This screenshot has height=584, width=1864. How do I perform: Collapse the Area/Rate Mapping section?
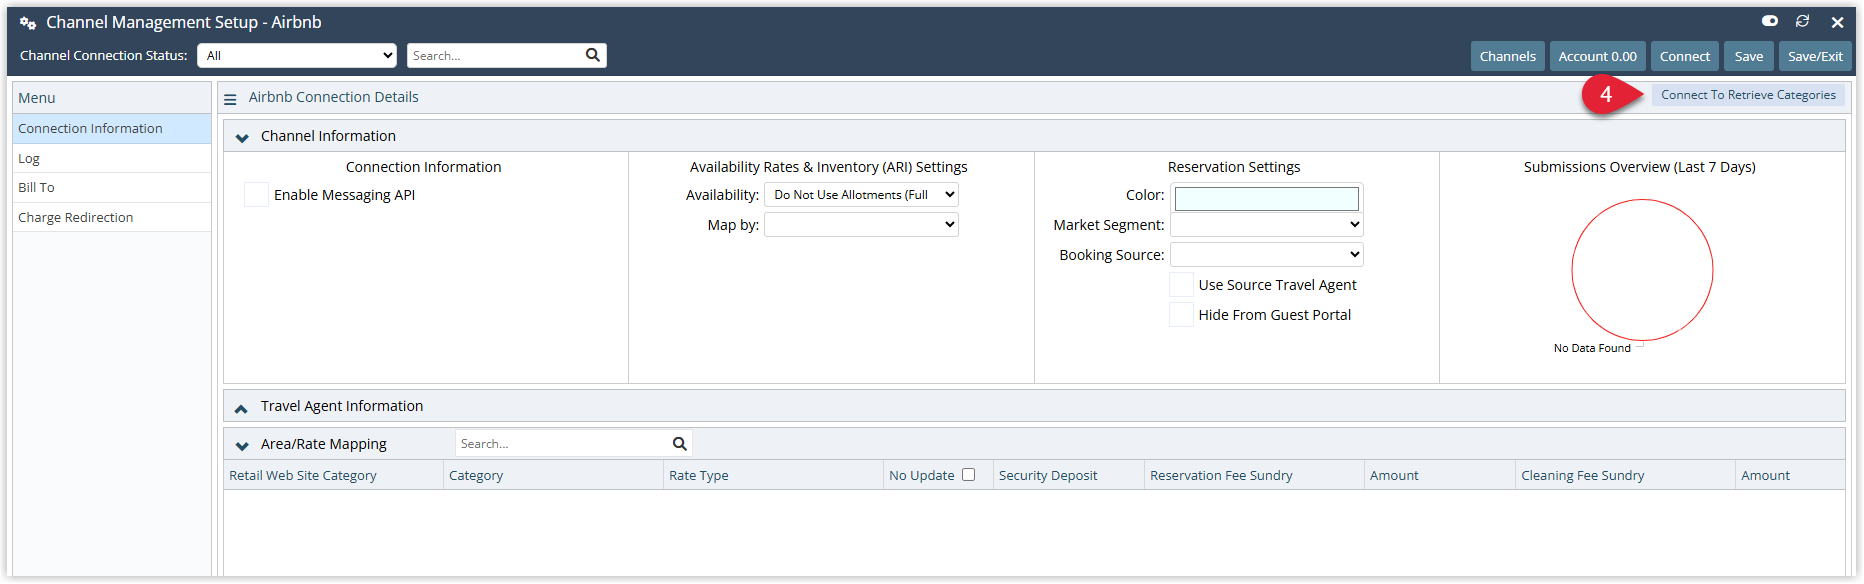242,445
